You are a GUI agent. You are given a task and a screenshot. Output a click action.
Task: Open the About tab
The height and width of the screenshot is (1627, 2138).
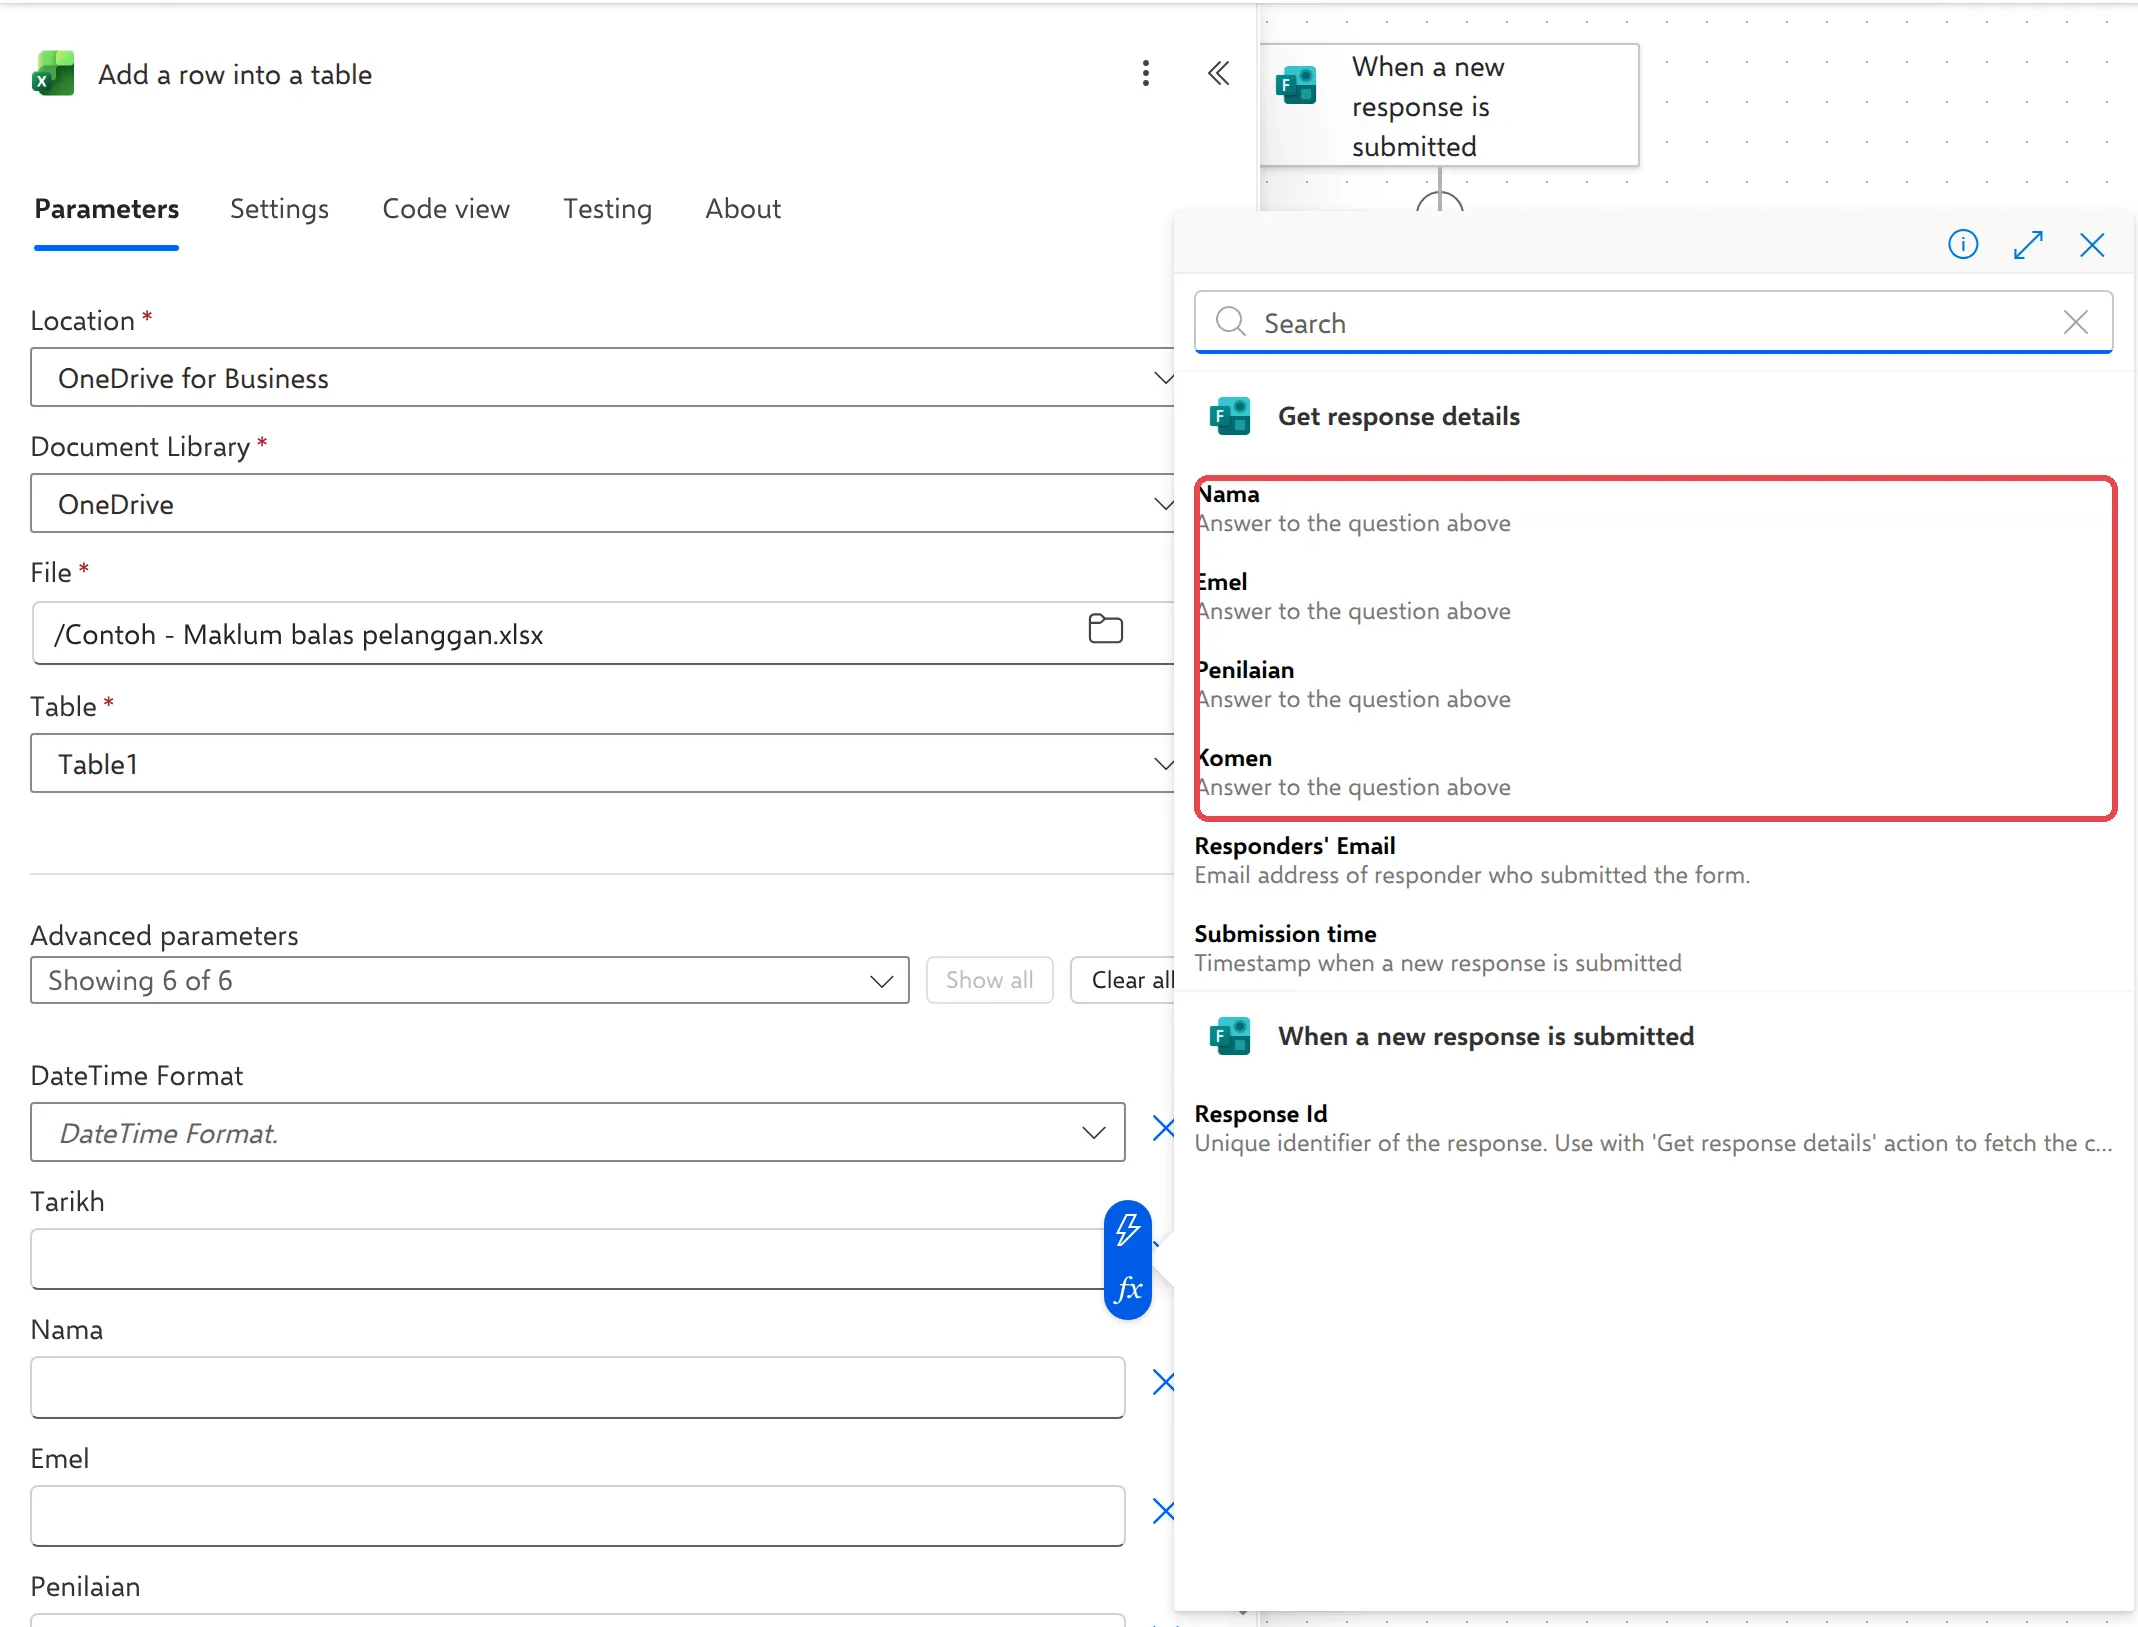tap(743, 208)
